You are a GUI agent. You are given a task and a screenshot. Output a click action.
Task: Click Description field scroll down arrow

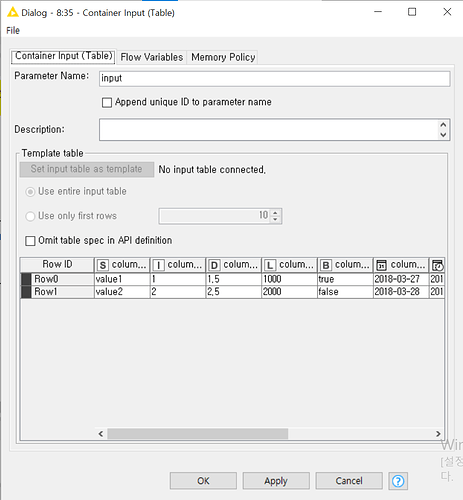(443, 135)
